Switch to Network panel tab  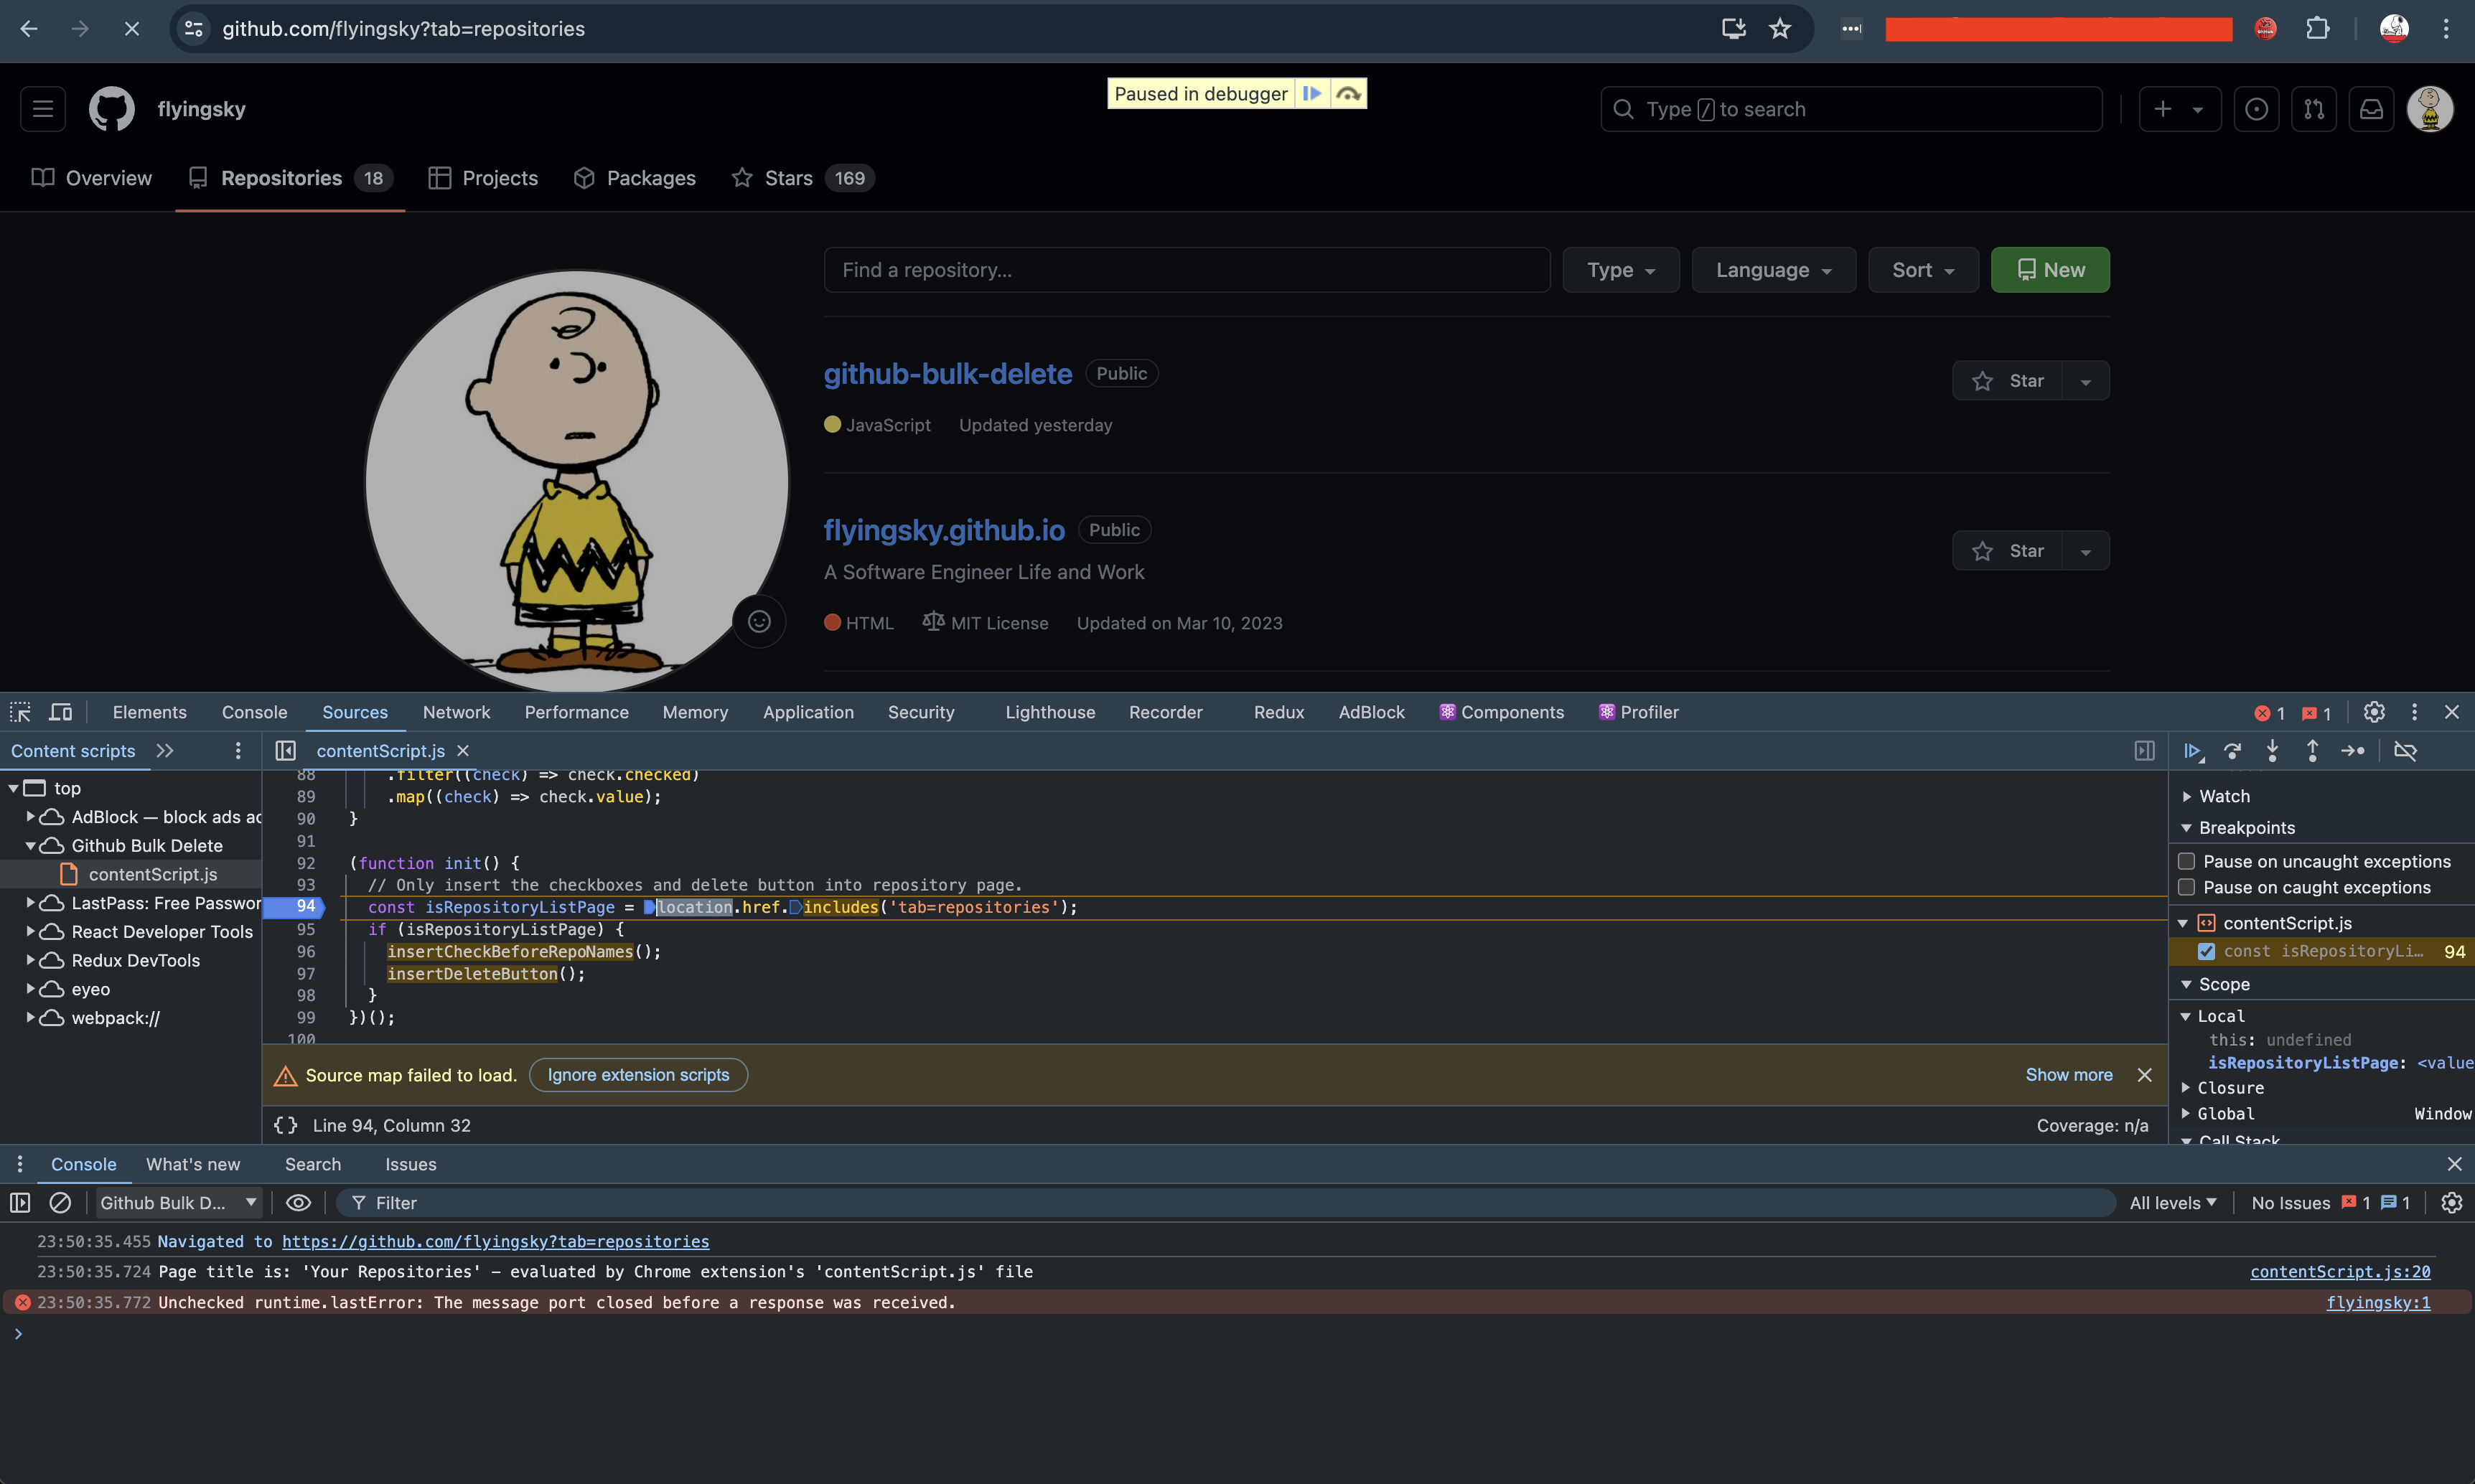456,712
